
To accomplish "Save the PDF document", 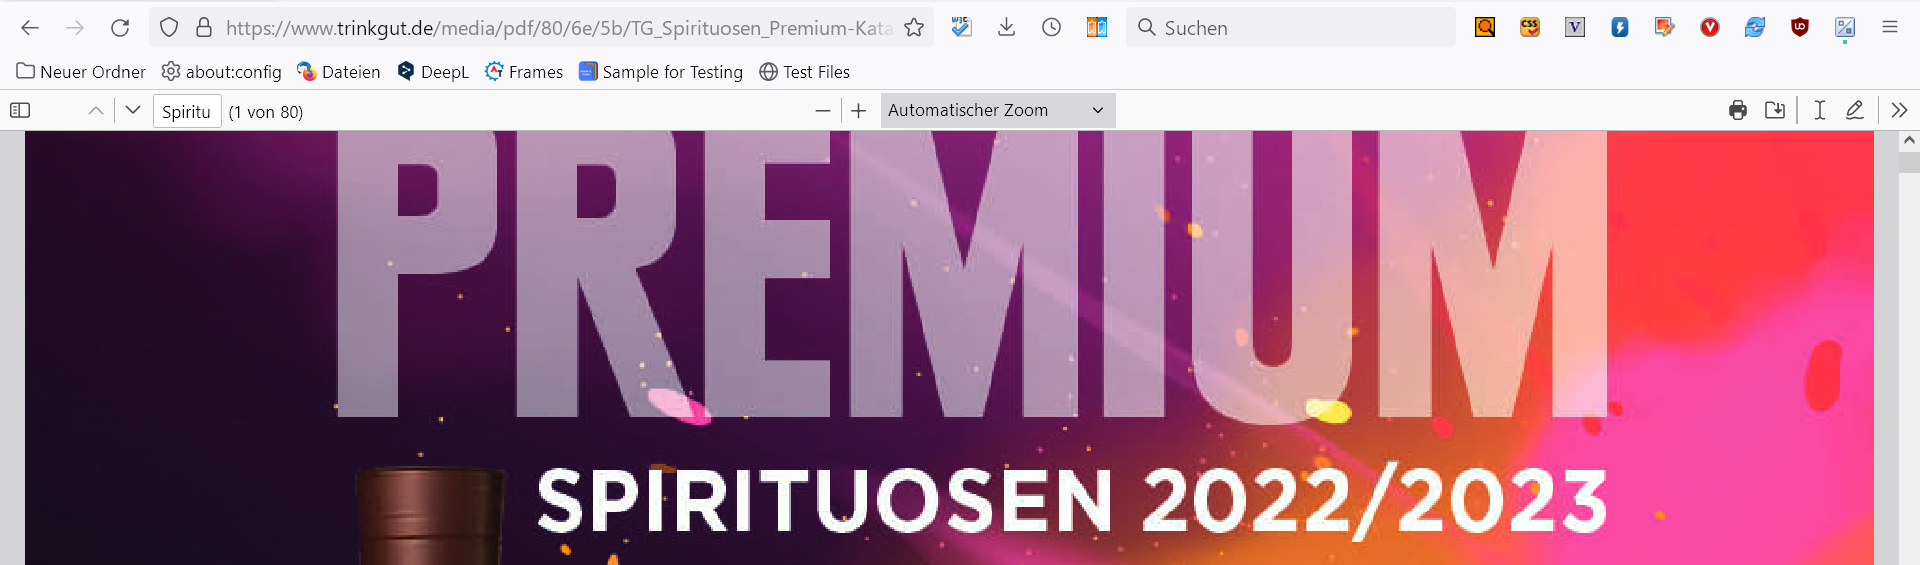I will [1775, 111].
